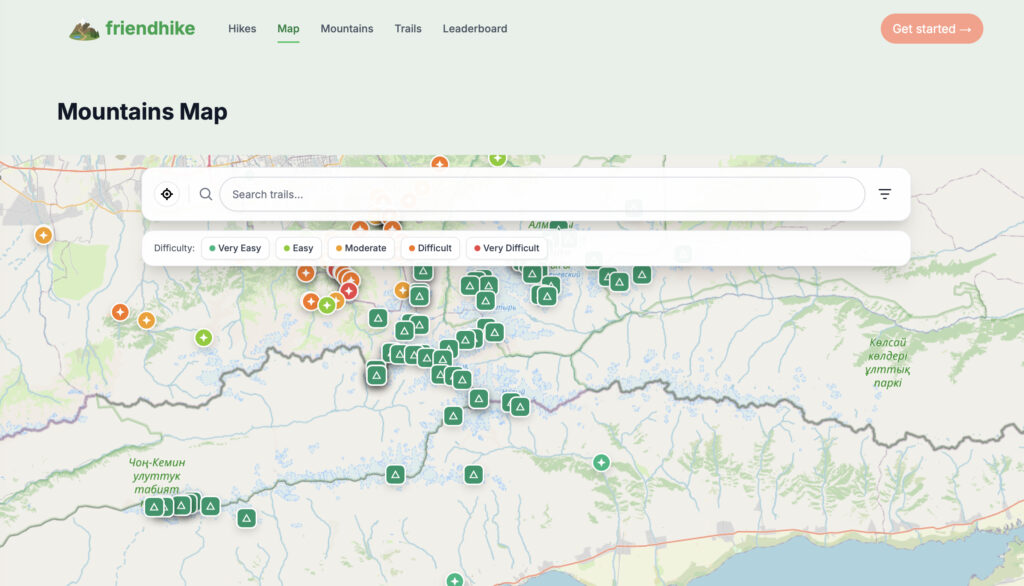Open the Trails navigation link
This screenshot has width=1024, height=586.
click(x=408, y=29)
